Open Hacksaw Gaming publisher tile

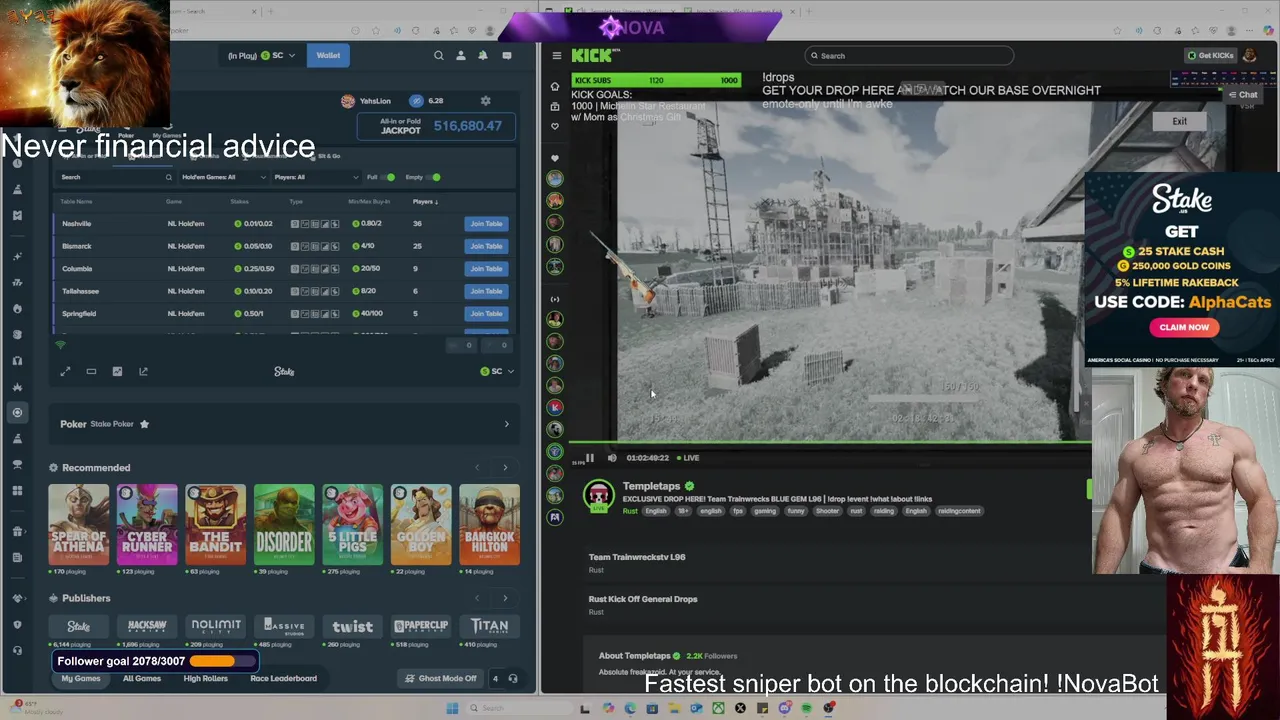pyautogui.click(x=147, y=626)
